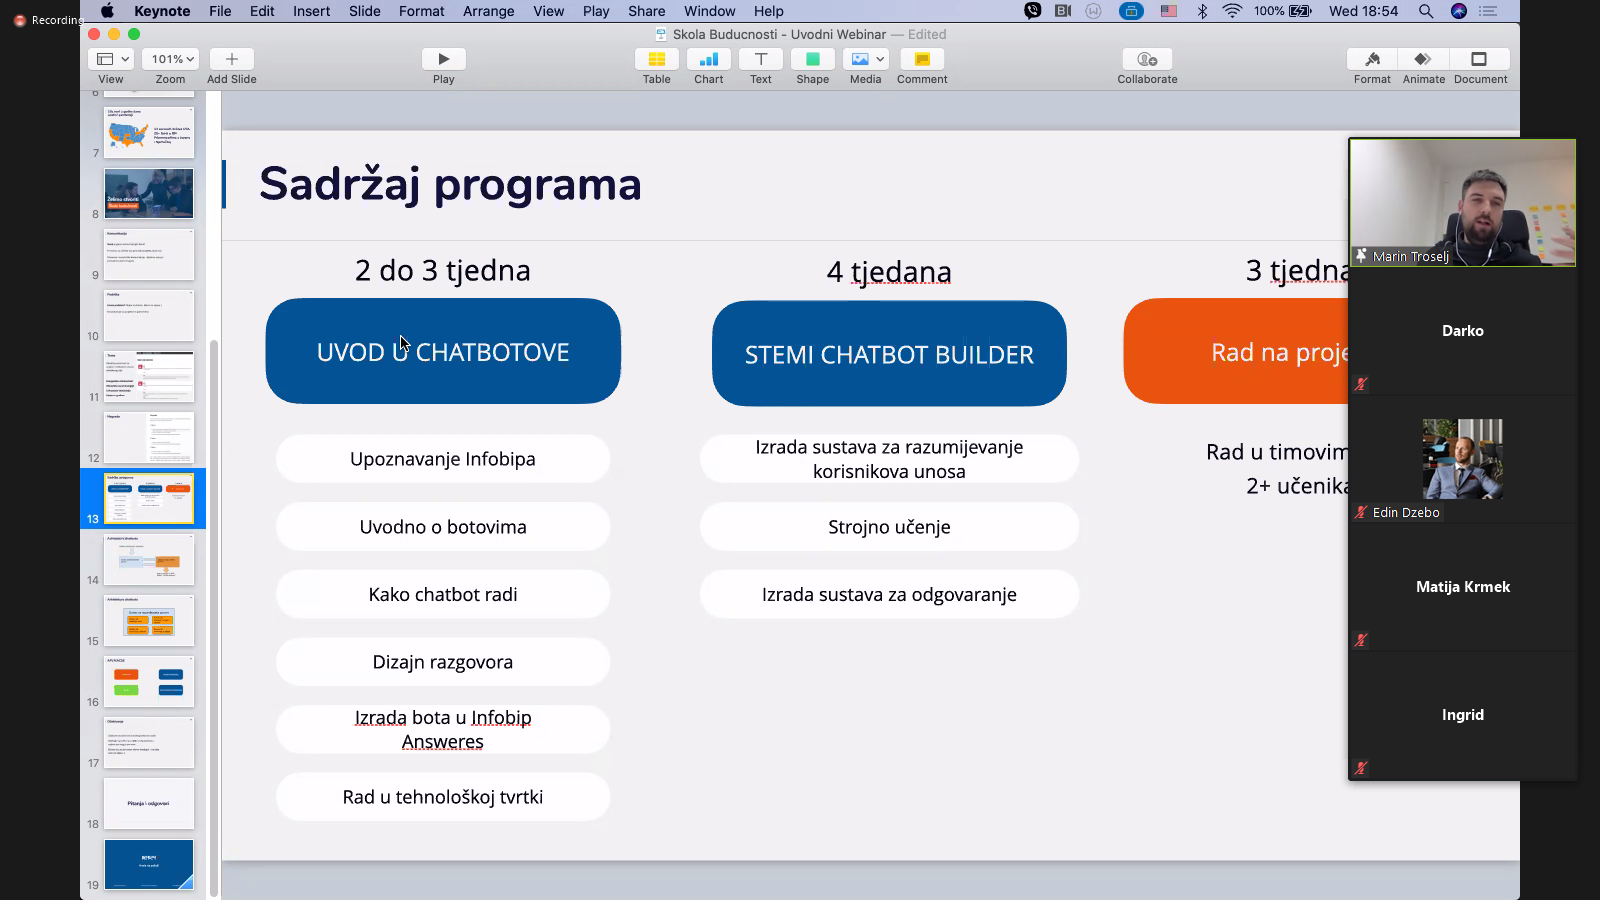Screen dimensions: 1600x900
Task: Click Edin Dzebo's participant tile
Action: [1462, 460]
